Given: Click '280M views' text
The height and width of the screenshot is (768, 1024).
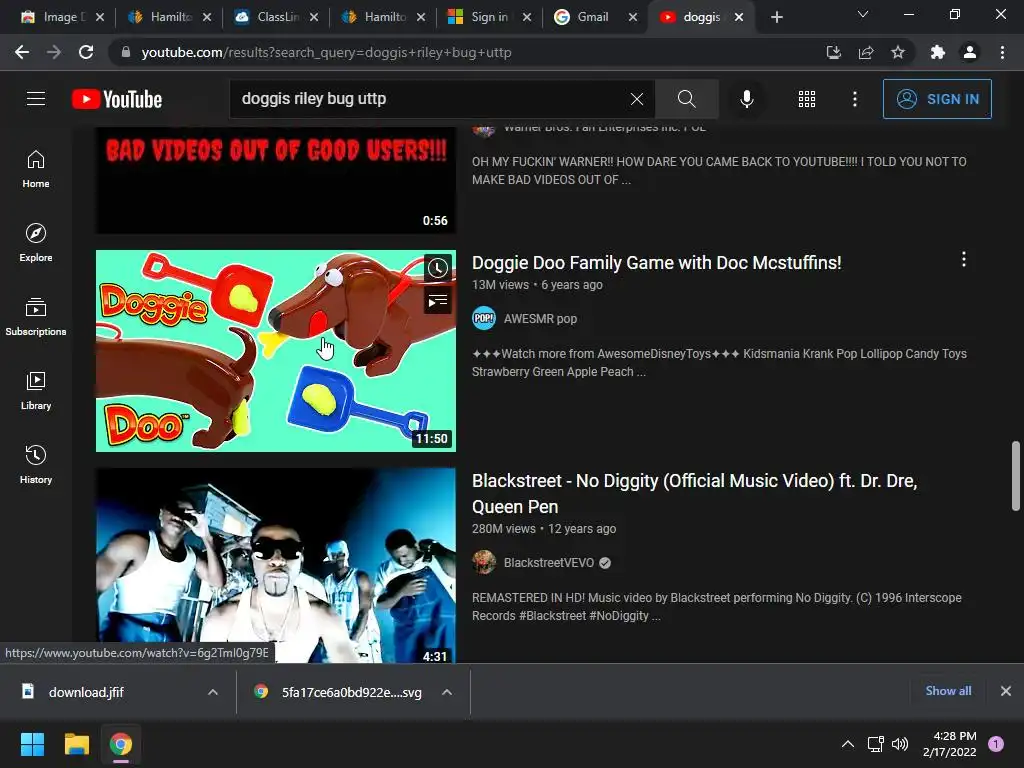Looking at the screenshot, I should 504,529.
